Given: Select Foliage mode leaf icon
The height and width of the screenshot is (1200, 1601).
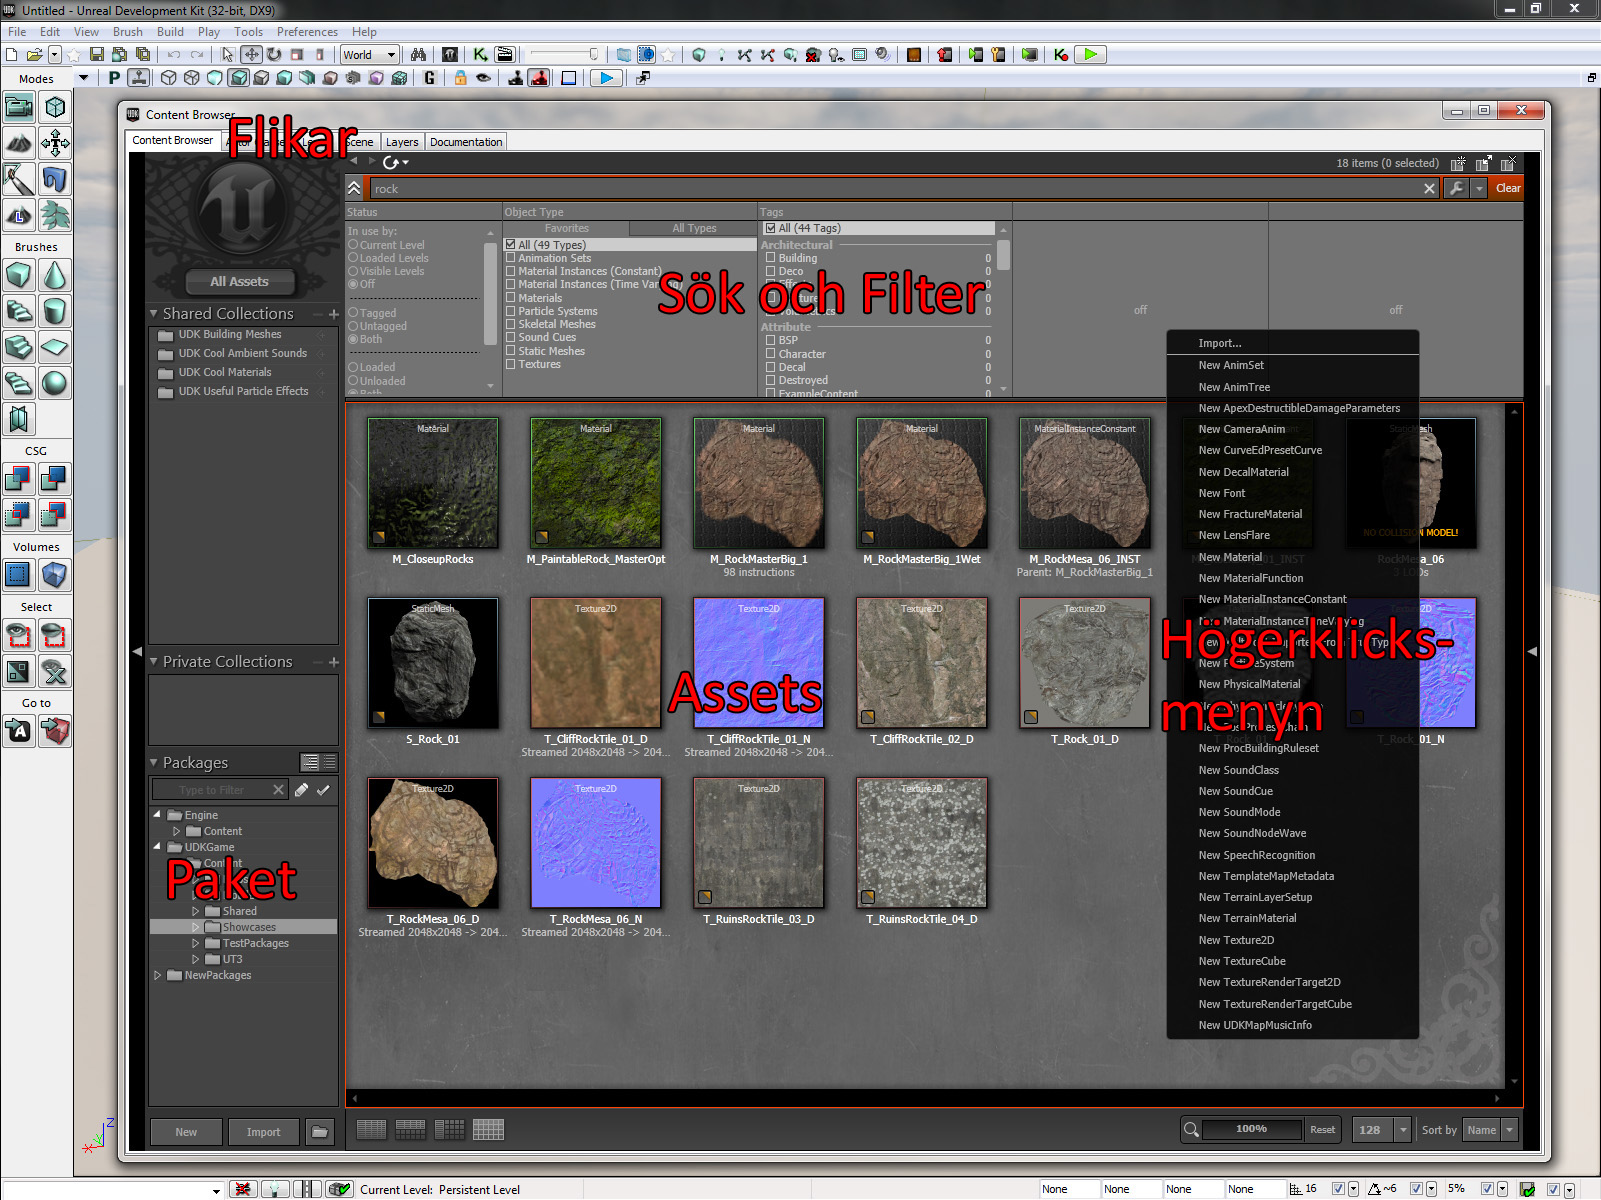Looking at the screenshot, I should (55, 214).
